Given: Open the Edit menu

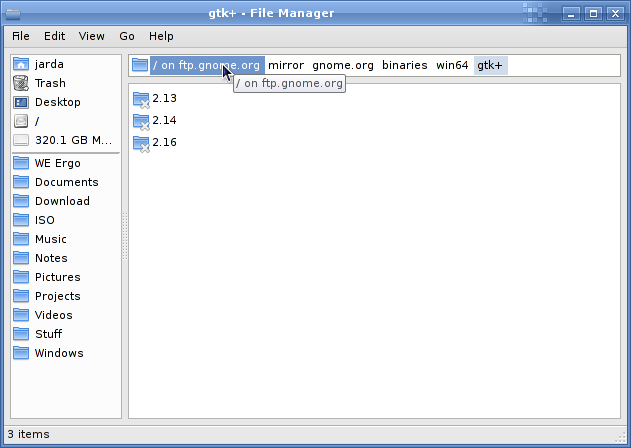Looking at the screenshot, I should coord(54,36).
